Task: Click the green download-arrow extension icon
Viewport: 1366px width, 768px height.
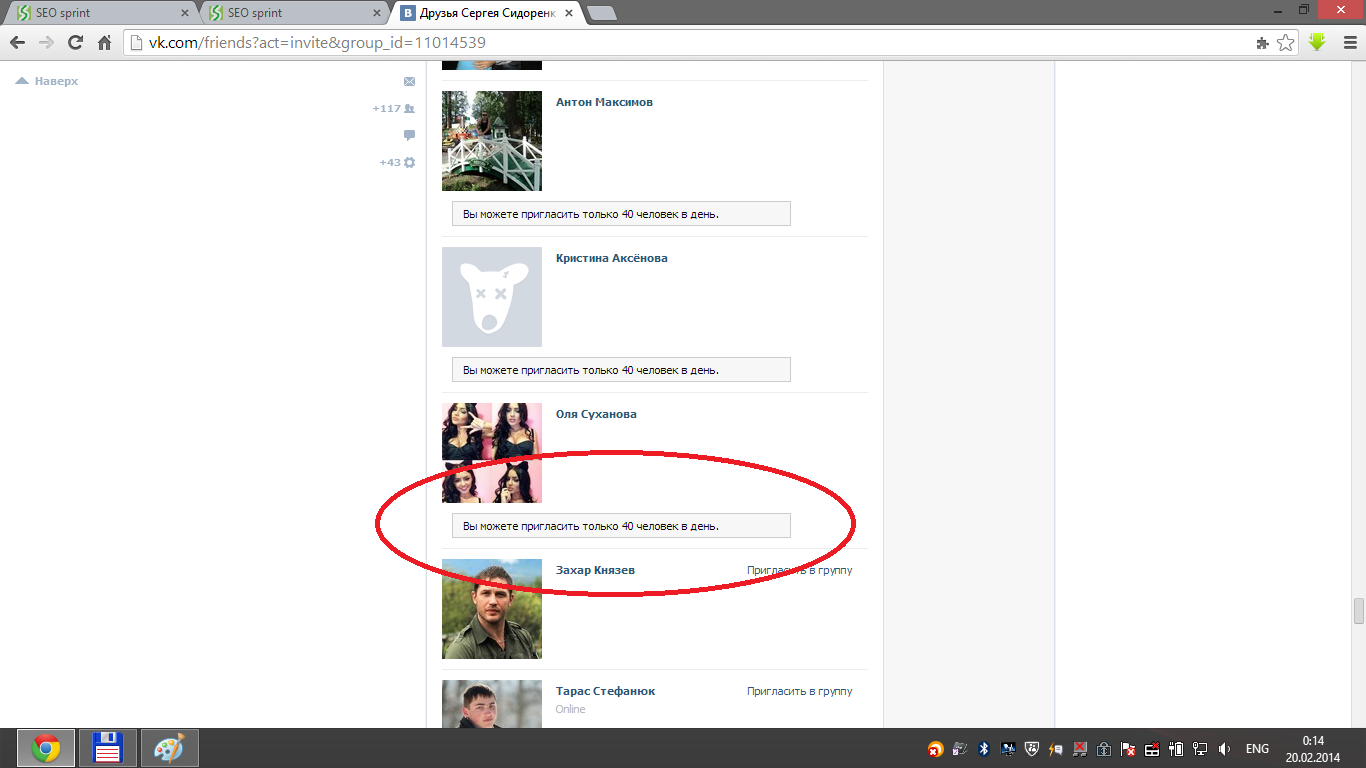Action: (x=1317, y=43)
